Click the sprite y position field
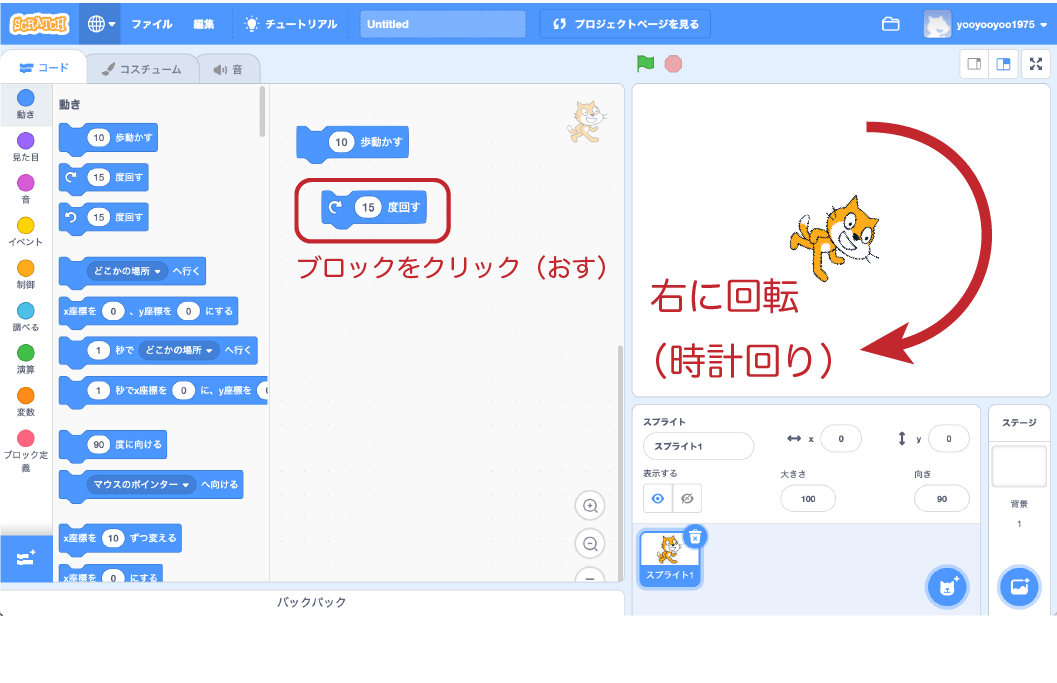Viewport: 1057px width, 683px height. coord(948,439)
